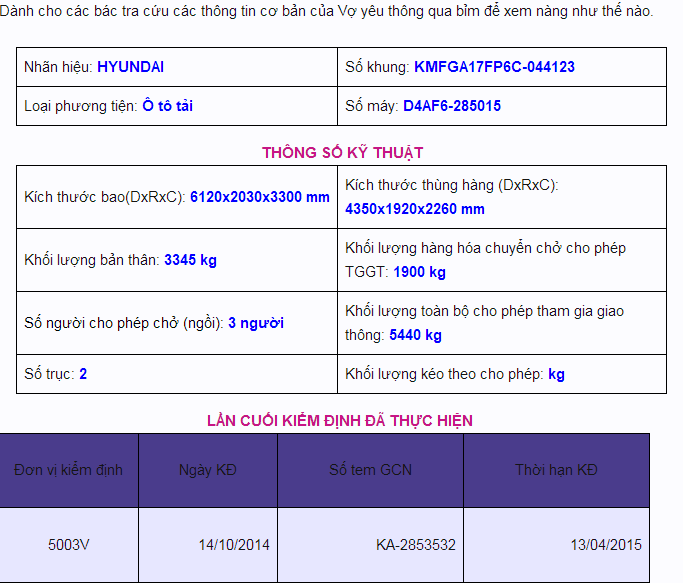Click the Đơn vị kiểm định column header

point(69,470)
